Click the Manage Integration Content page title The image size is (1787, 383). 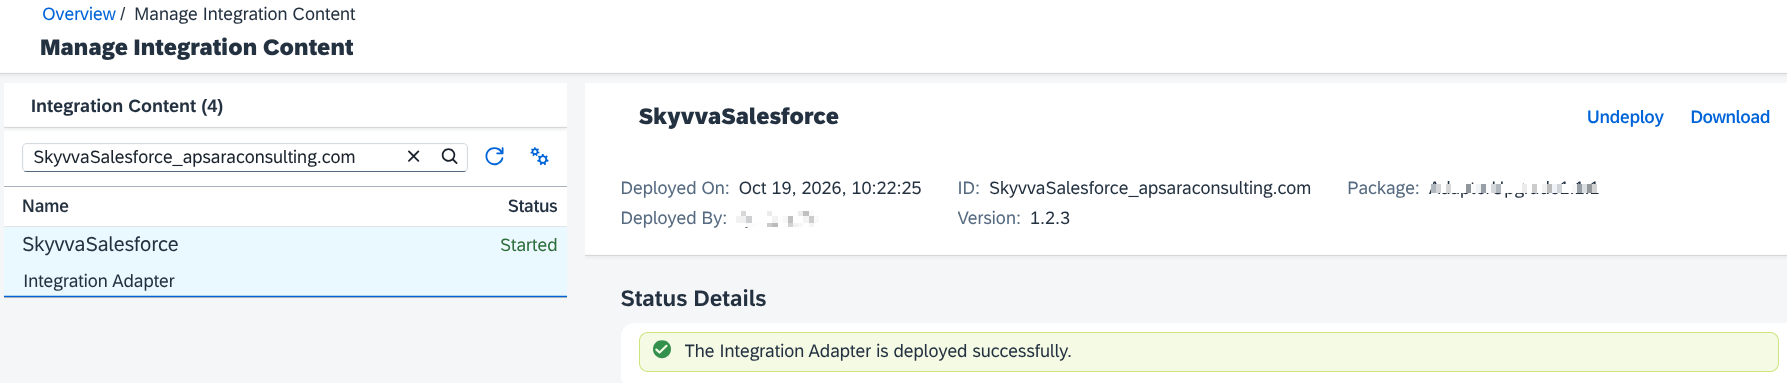pyautogui.click(x=197, y=47)
